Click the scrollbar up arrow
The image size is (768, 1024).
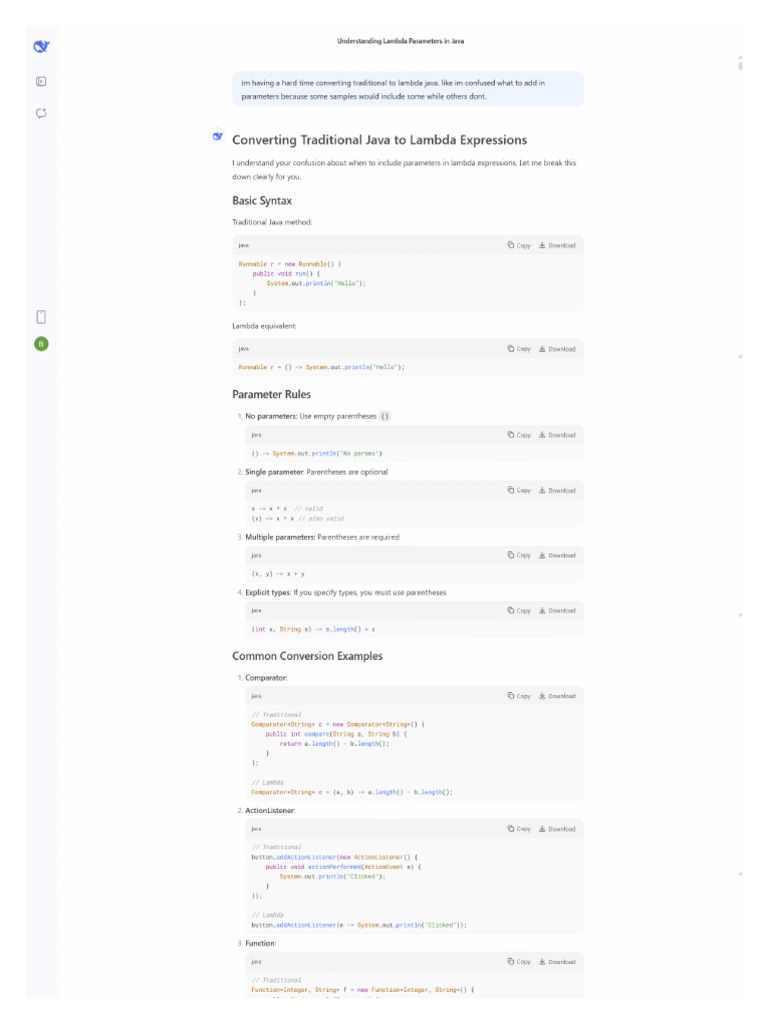[740, 56]
